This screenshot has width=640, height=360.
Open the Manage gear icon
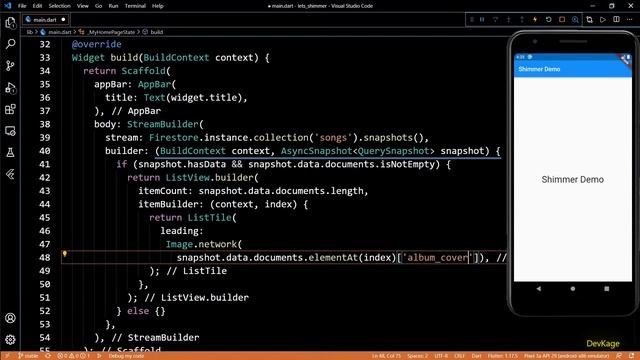11,340
